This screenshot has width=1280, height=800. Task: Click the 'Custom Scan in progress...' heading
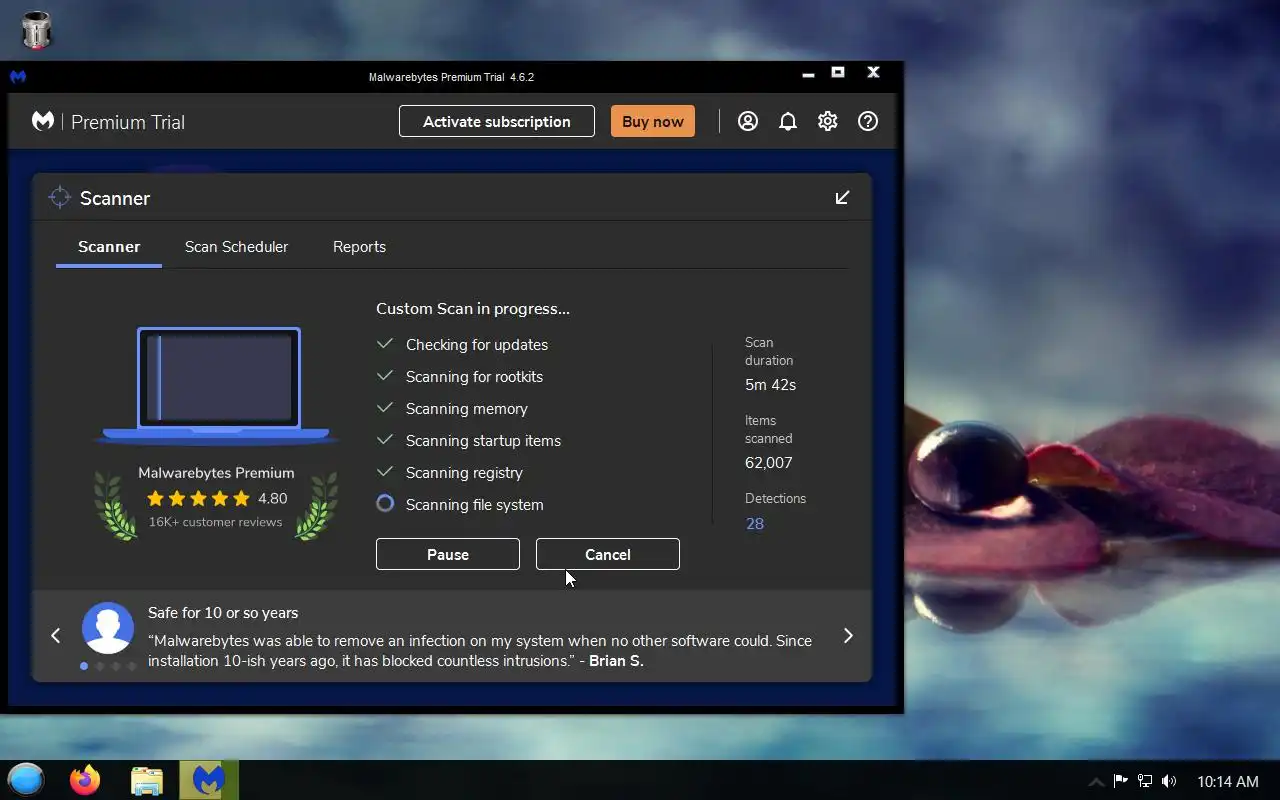click(x=473, y=309)
